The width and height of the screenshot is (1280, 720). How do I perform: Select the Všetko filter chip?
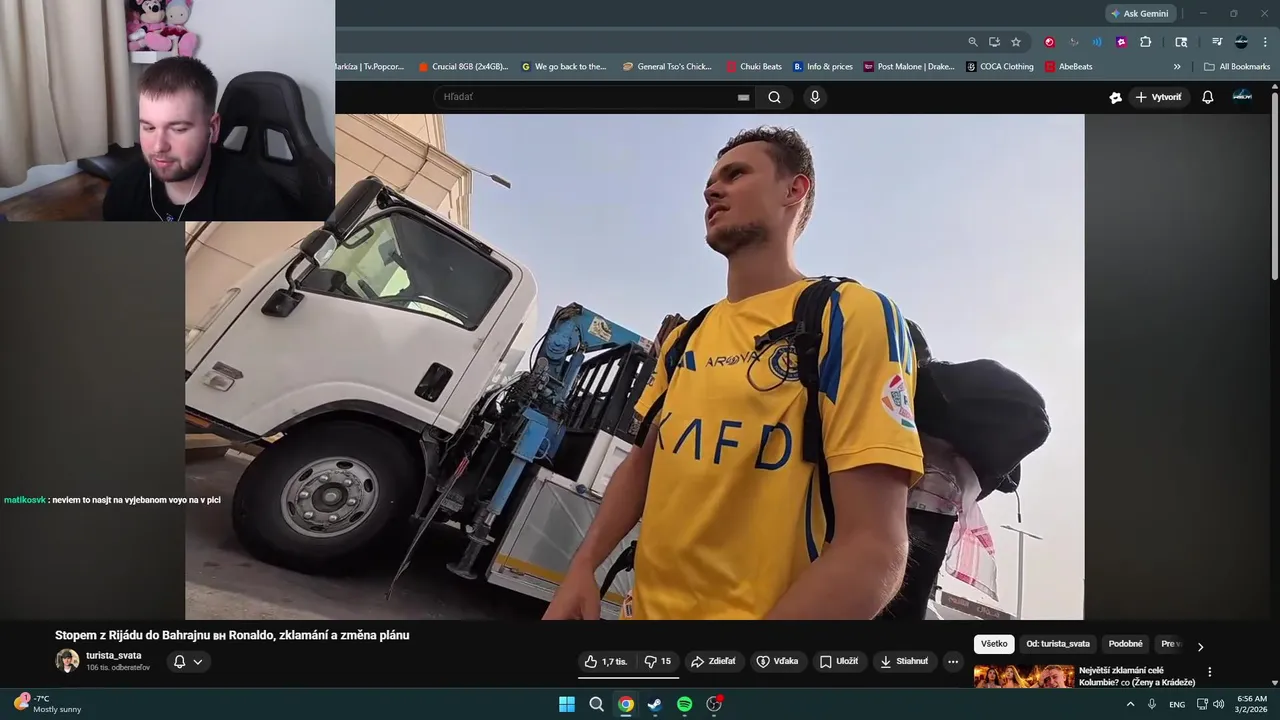[994, 644]
